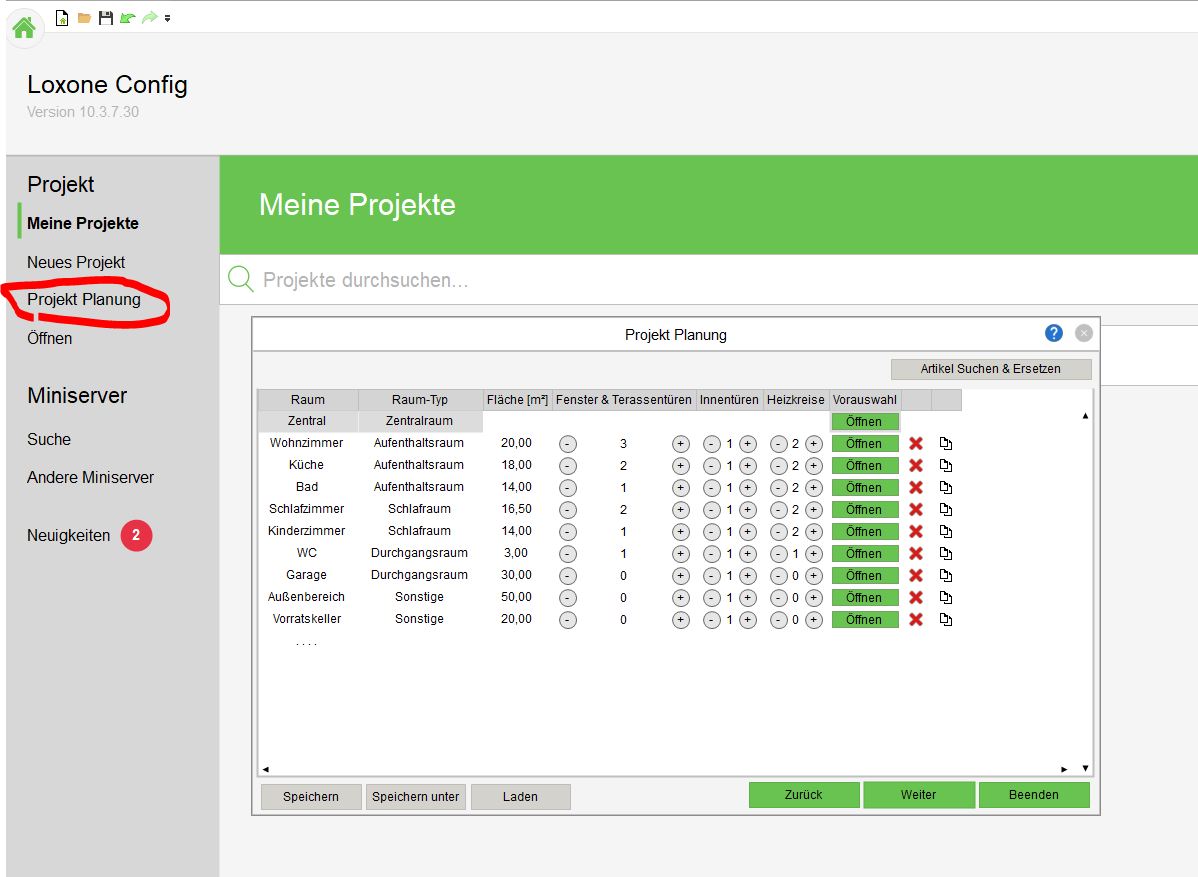Click the undo arrow icon
This screenshot has width=1198, height=877.
click(128, 18)
